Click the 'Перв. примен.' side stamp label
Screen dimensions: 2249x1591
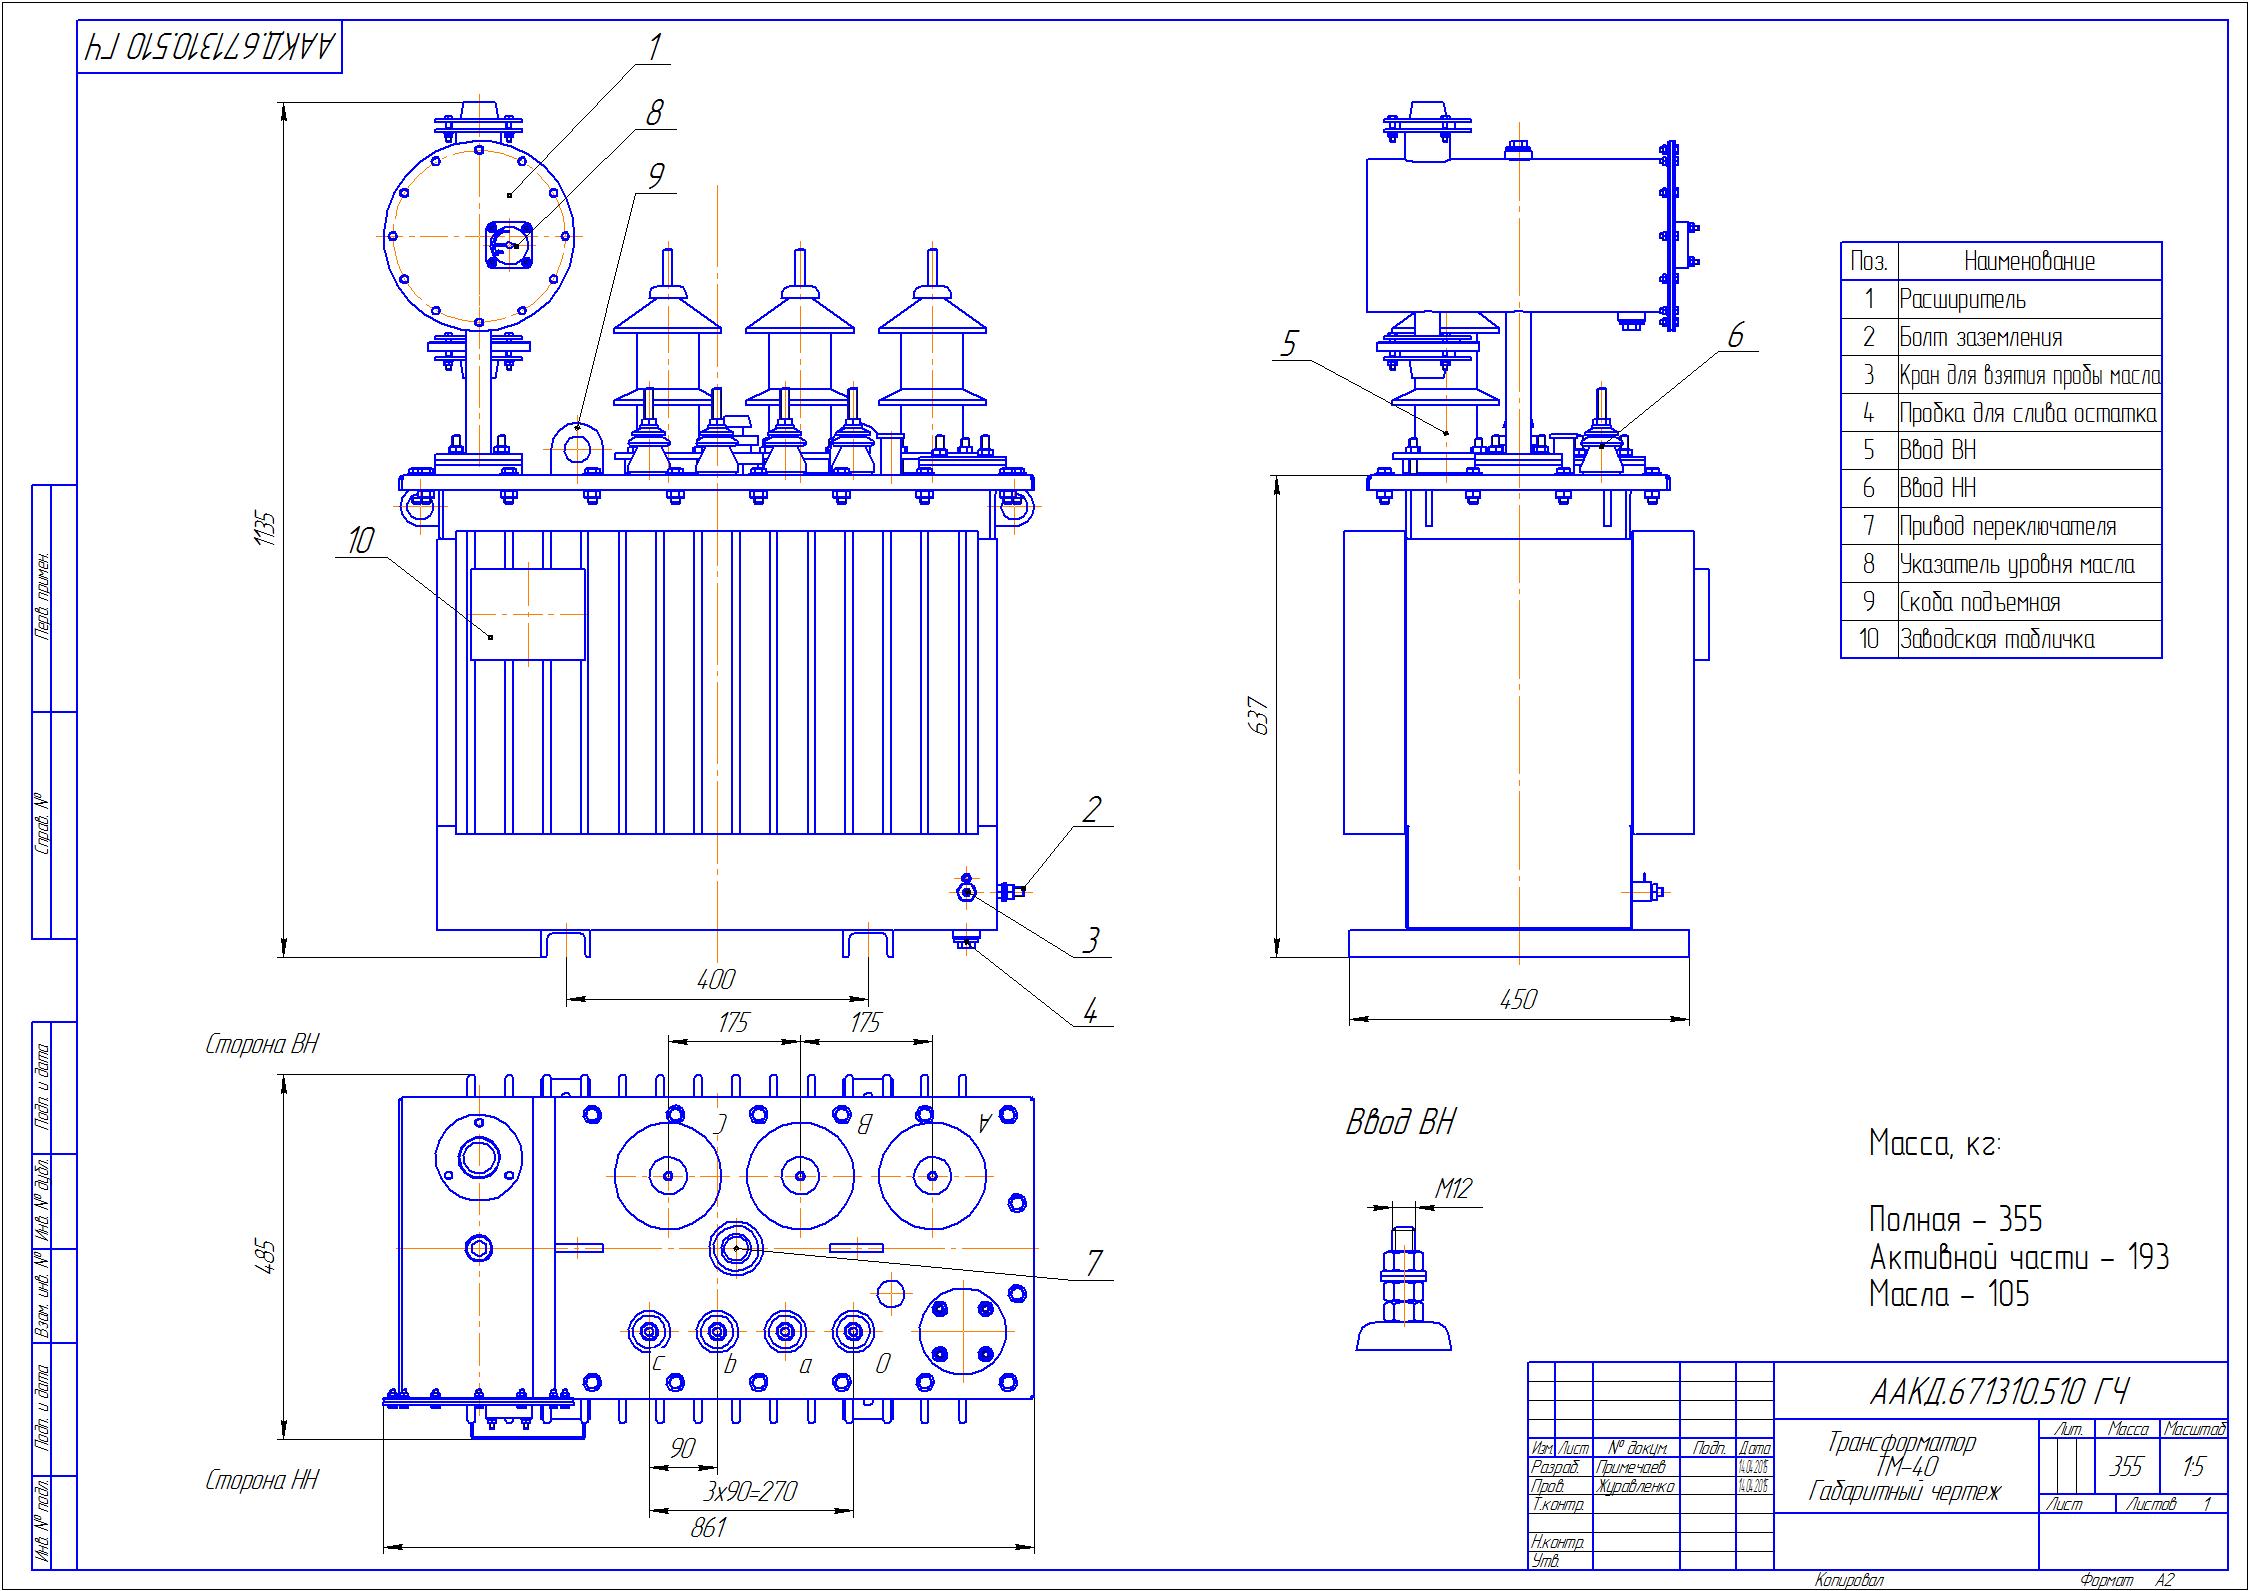click(x=44, y=596)
